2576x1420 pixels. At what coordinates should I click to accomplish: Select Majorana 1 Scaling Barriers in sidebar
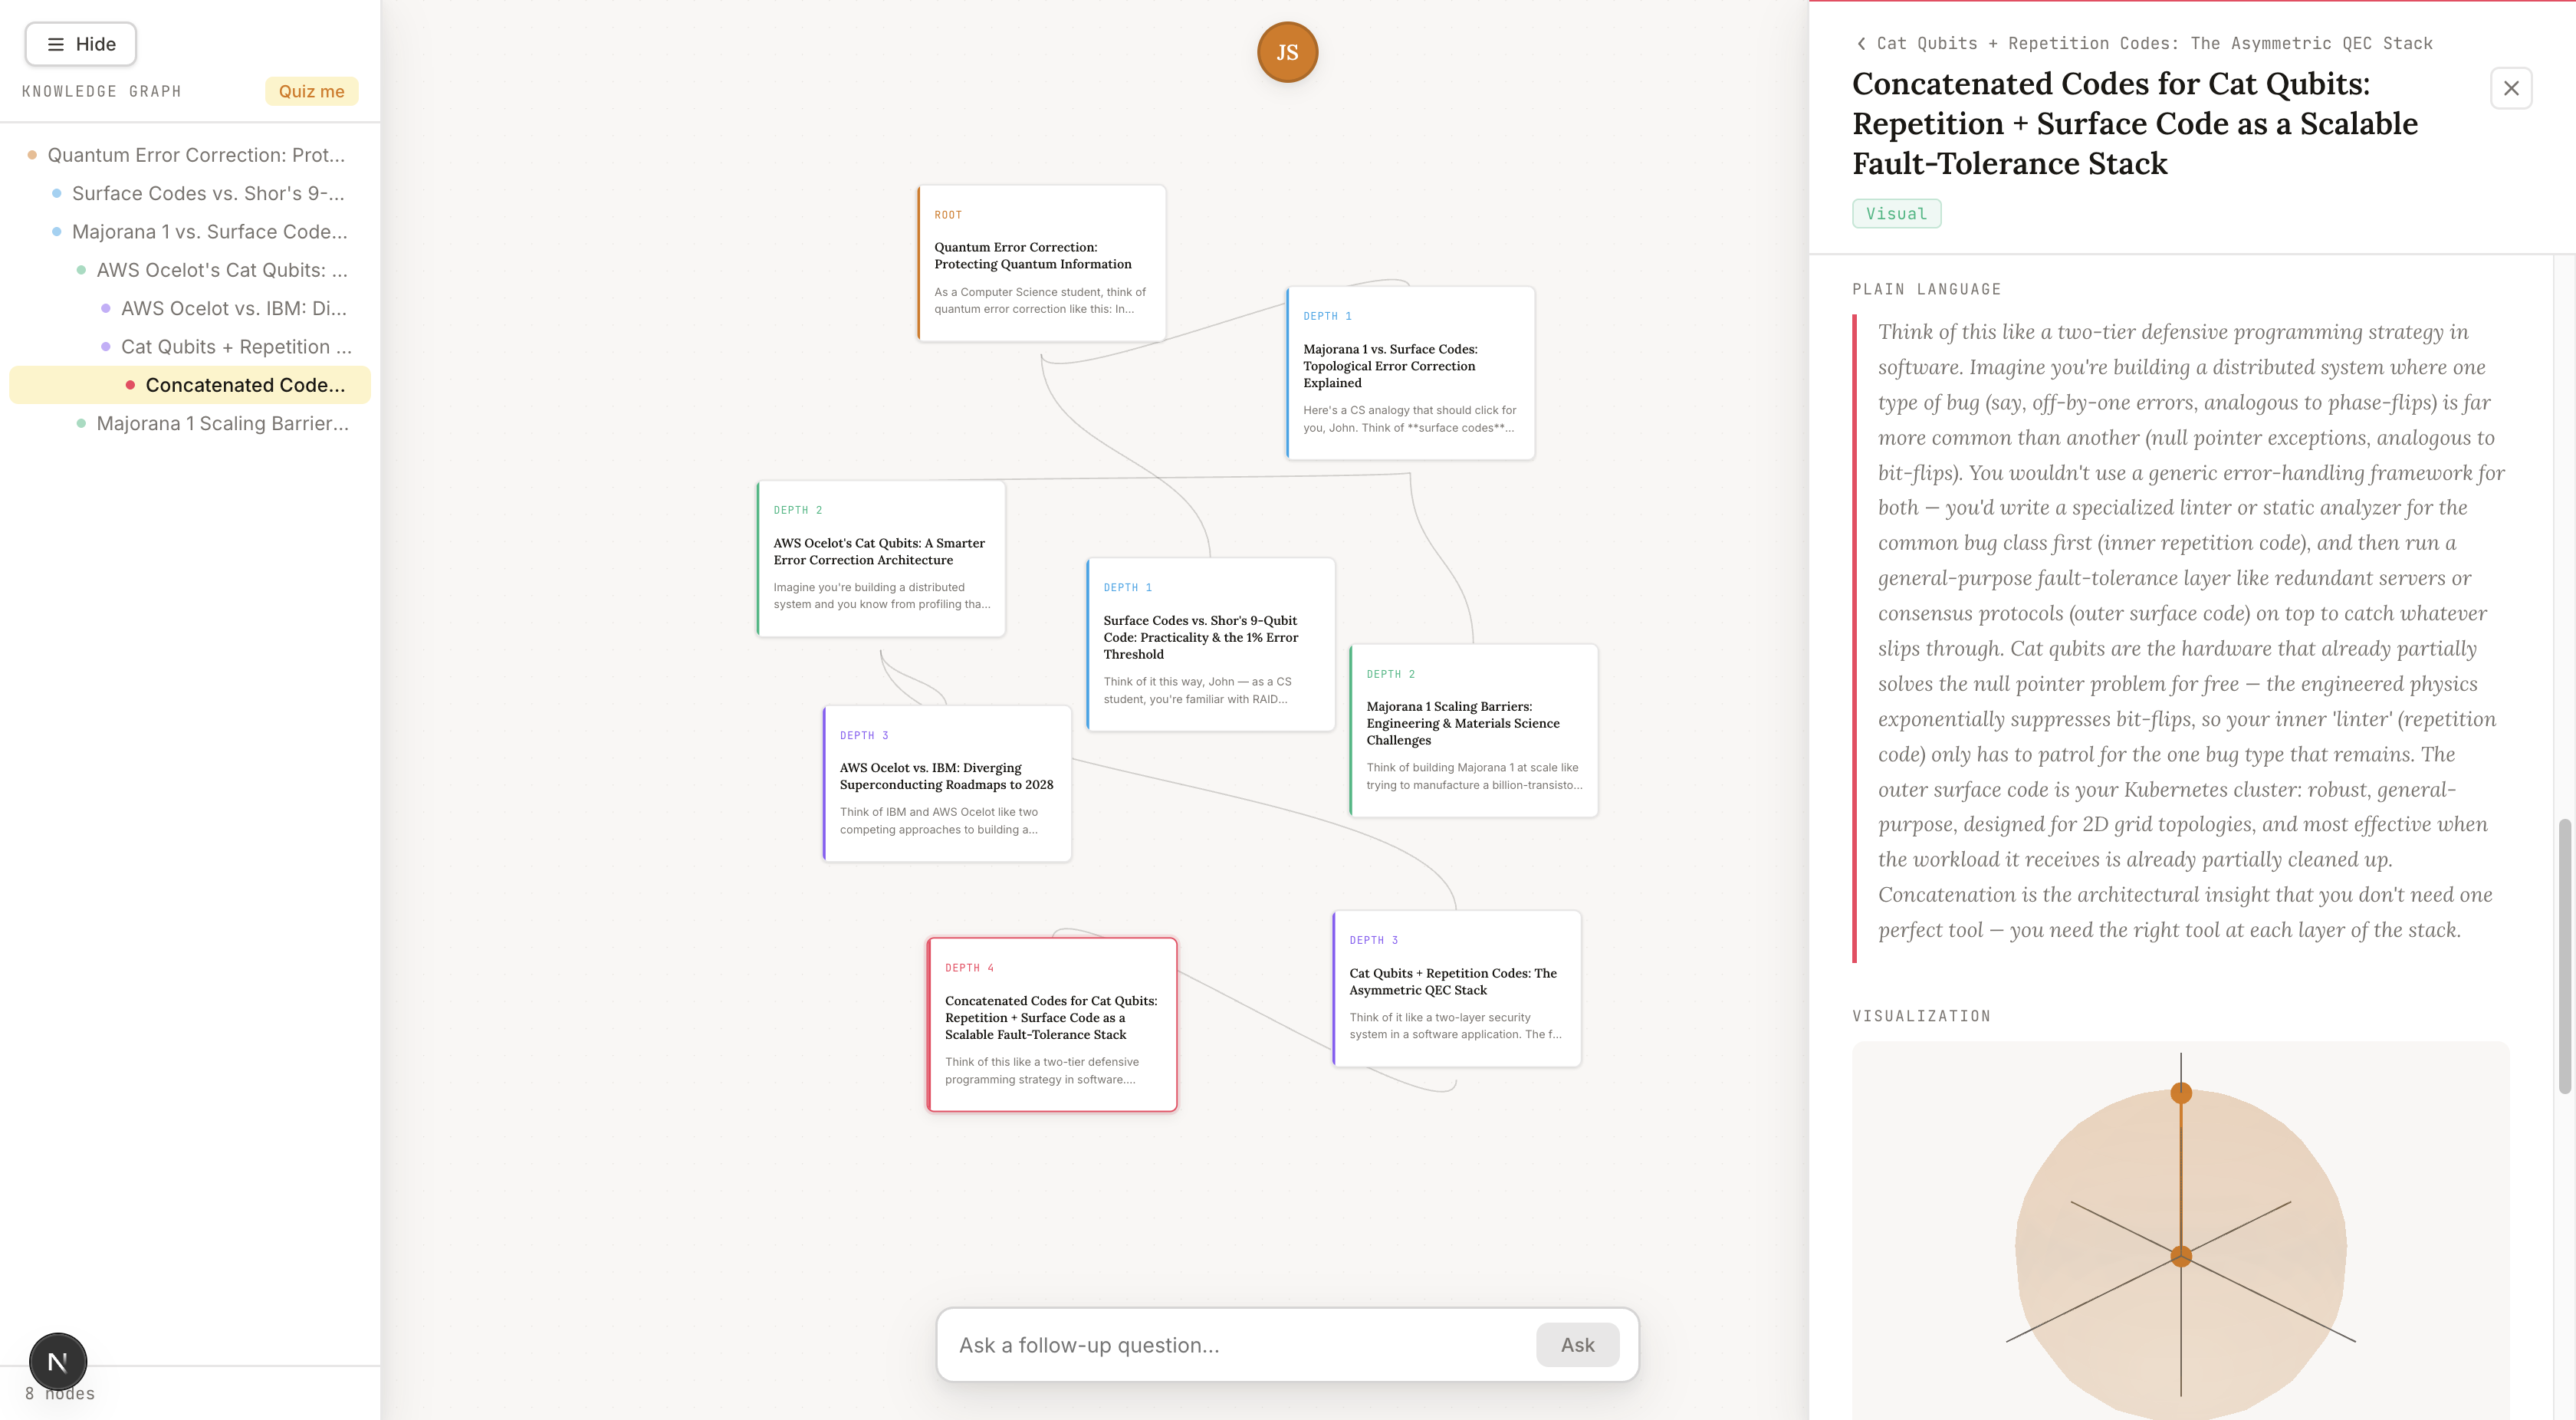pyautogui.click(x=222, y=423)
